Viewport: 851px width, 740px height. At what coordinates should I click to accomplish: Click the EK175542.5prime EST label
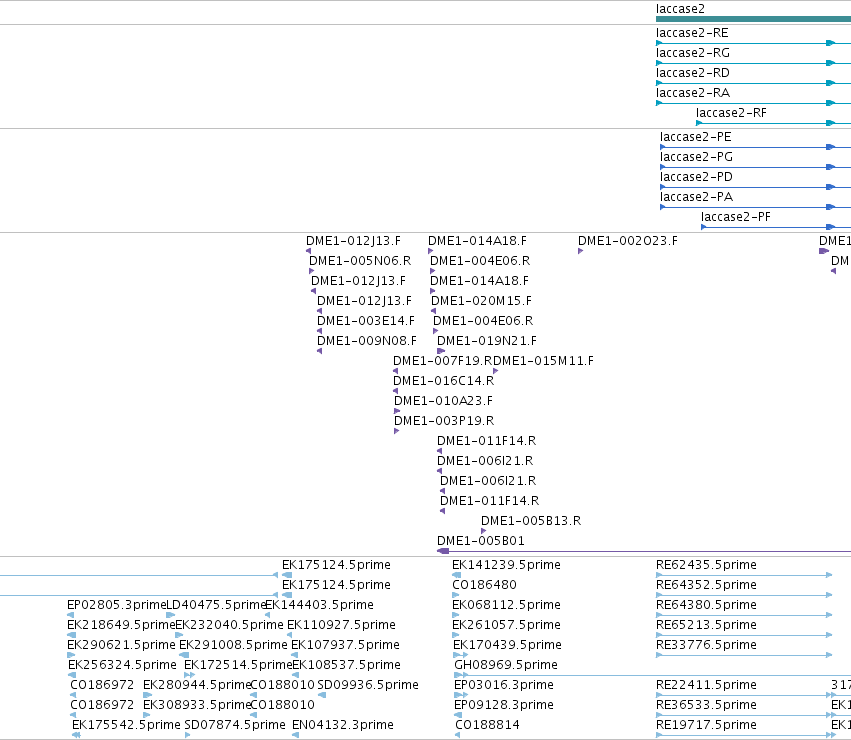click(x=126, y=725)
